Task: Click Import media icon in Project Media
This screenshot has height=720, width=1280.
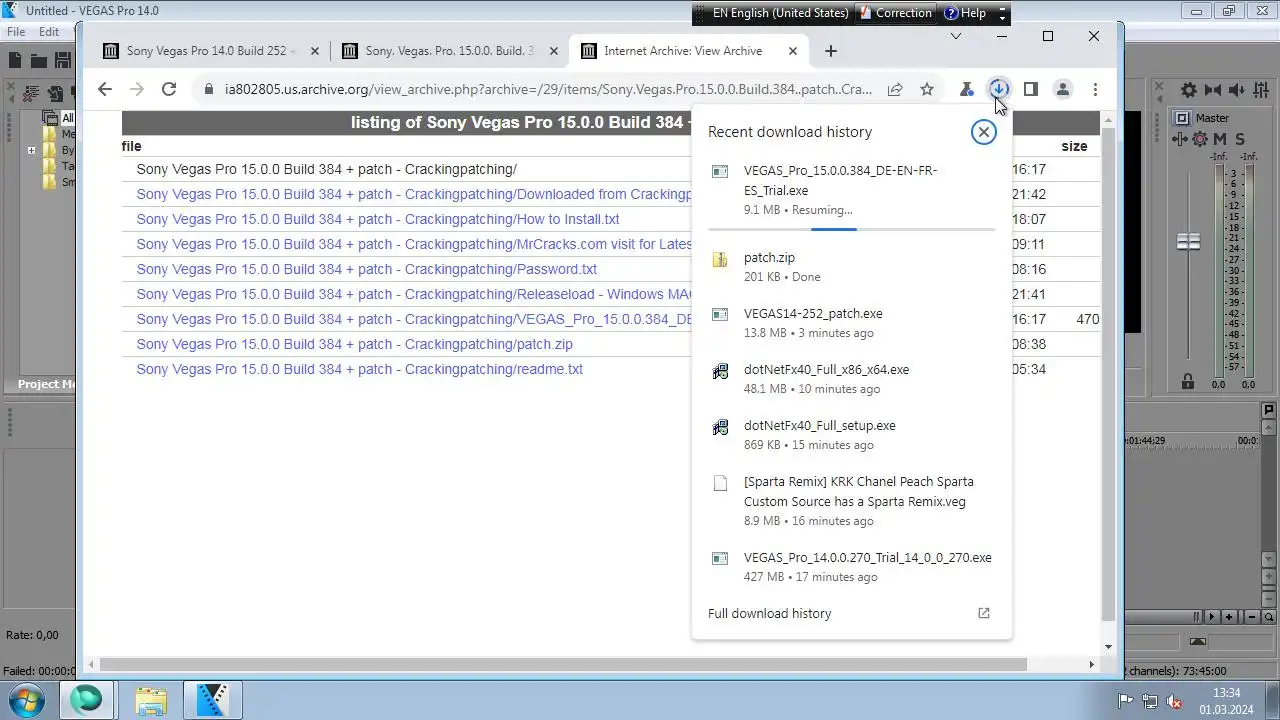Action: [55, 94]
